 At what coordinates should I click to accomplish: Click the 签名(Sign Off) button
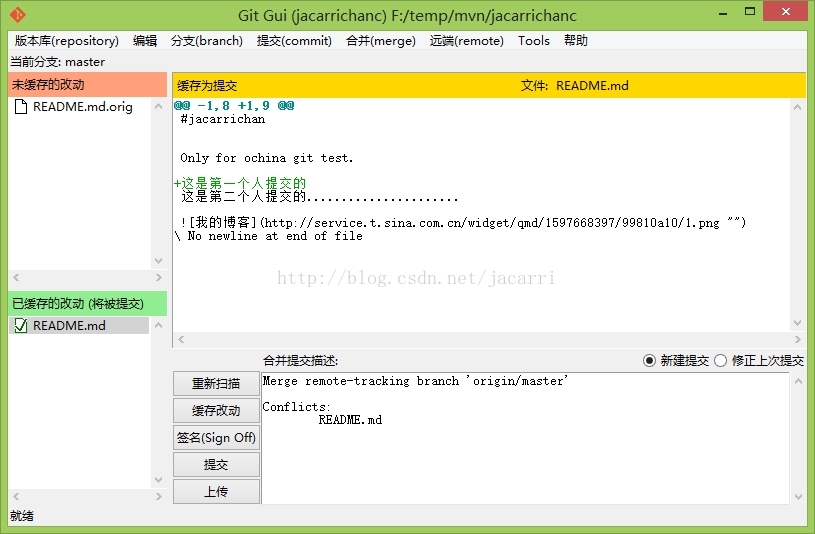coord(216,438)
